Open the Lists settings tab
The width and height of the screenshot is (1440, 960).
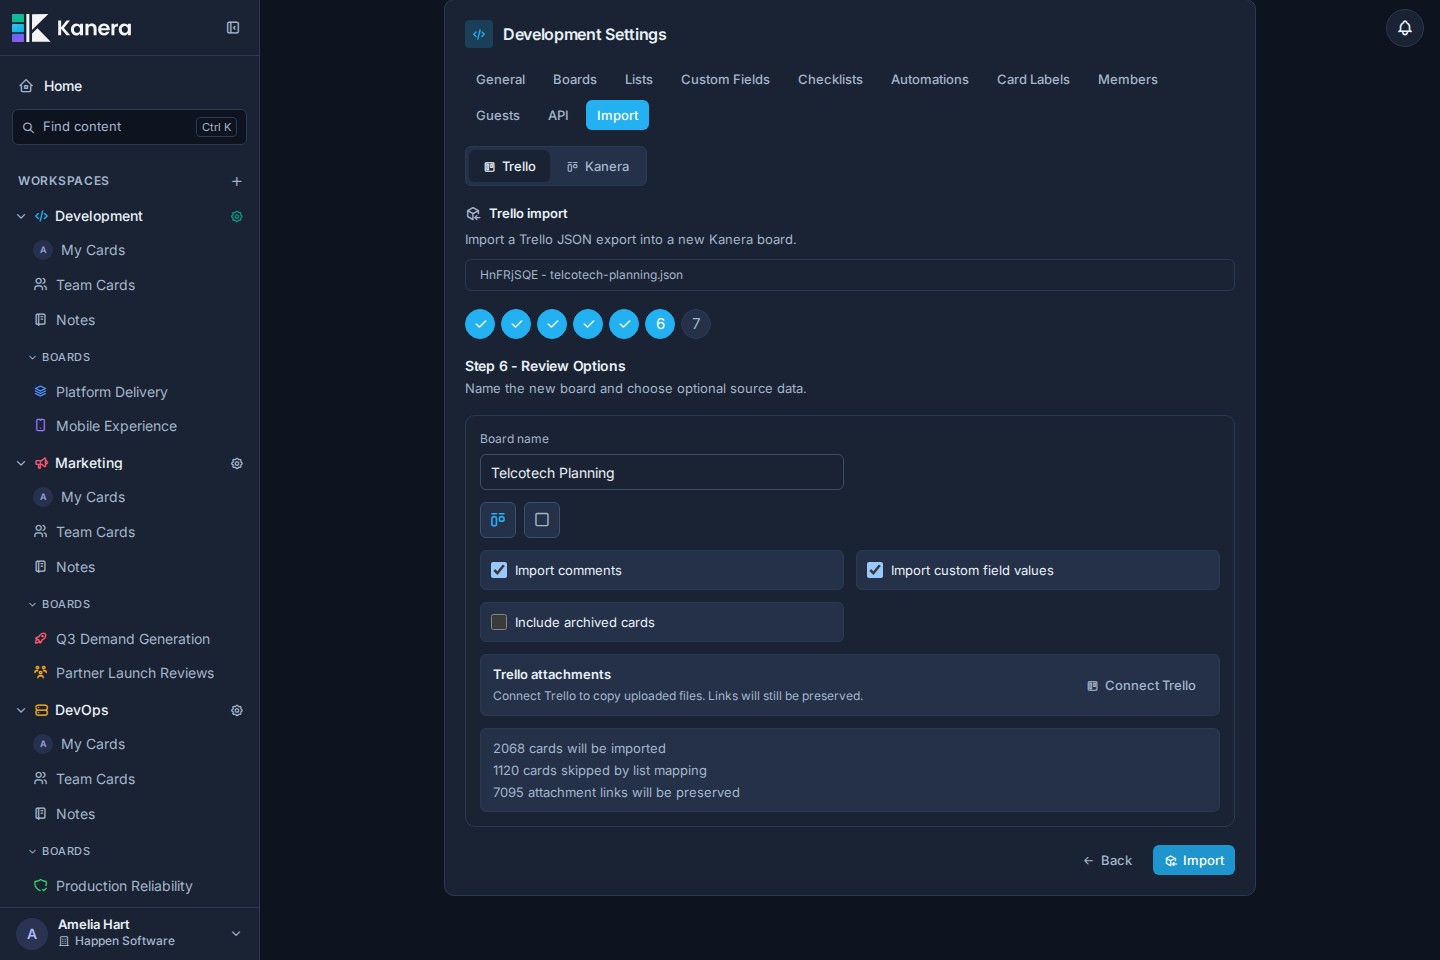[639, 79]
